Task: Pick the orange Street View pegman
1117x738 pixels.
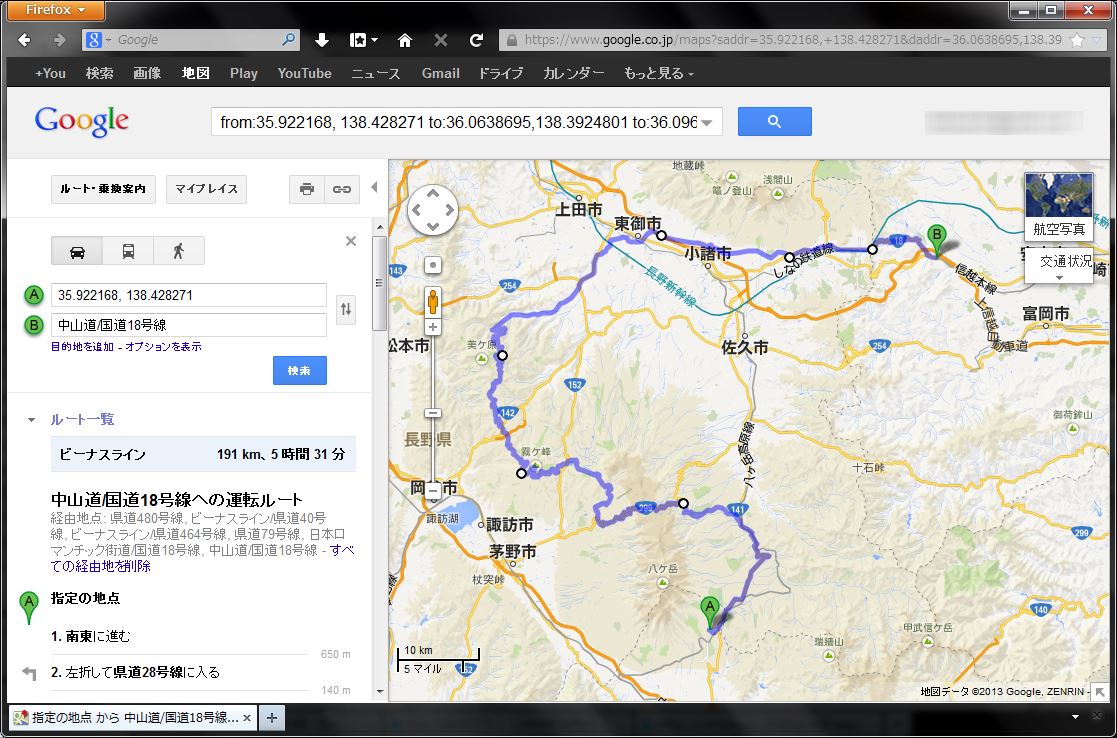Action: click(x=432, y=301)
